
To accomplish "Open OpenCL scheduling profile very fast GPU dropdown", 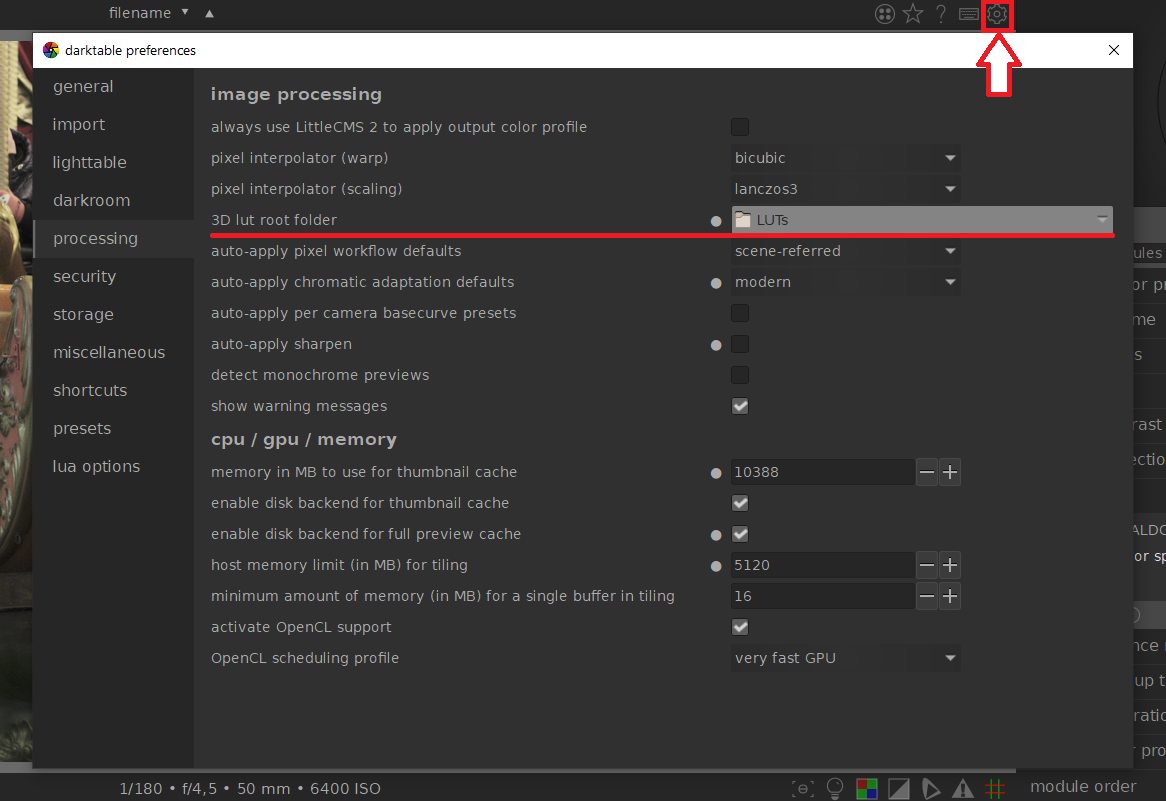I will tap(845, 658).
